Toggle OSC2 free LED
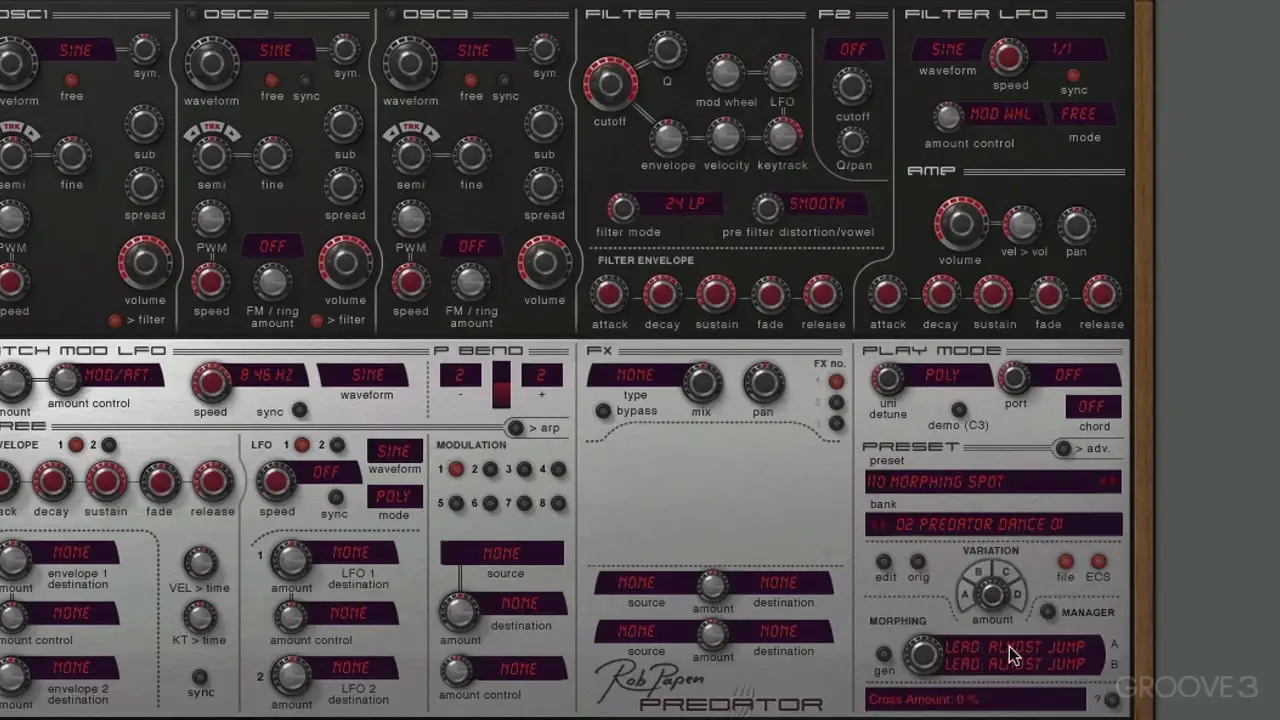The height and width of the screenshot is (720, 1280). click(x=272, y=80)
